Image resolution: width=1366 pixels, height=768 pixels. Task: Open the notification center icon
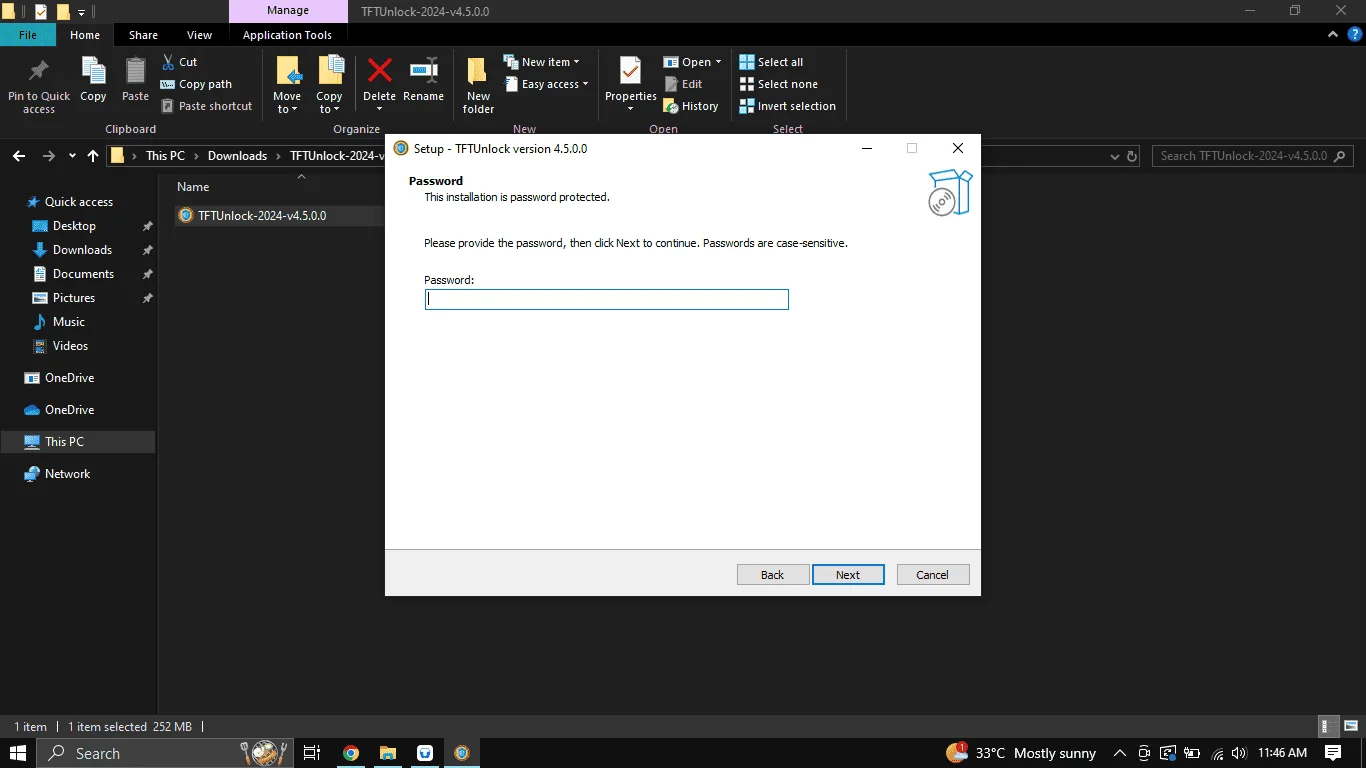pos(1333,753)
